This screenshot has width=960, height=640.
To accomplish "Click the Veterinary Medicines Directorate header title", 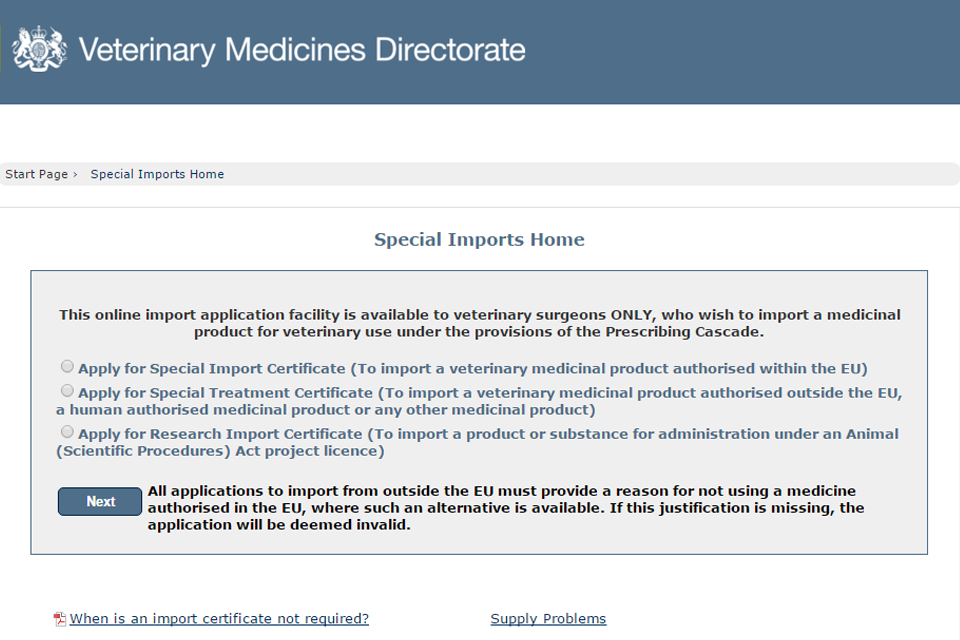I will (x=302, y=49).
